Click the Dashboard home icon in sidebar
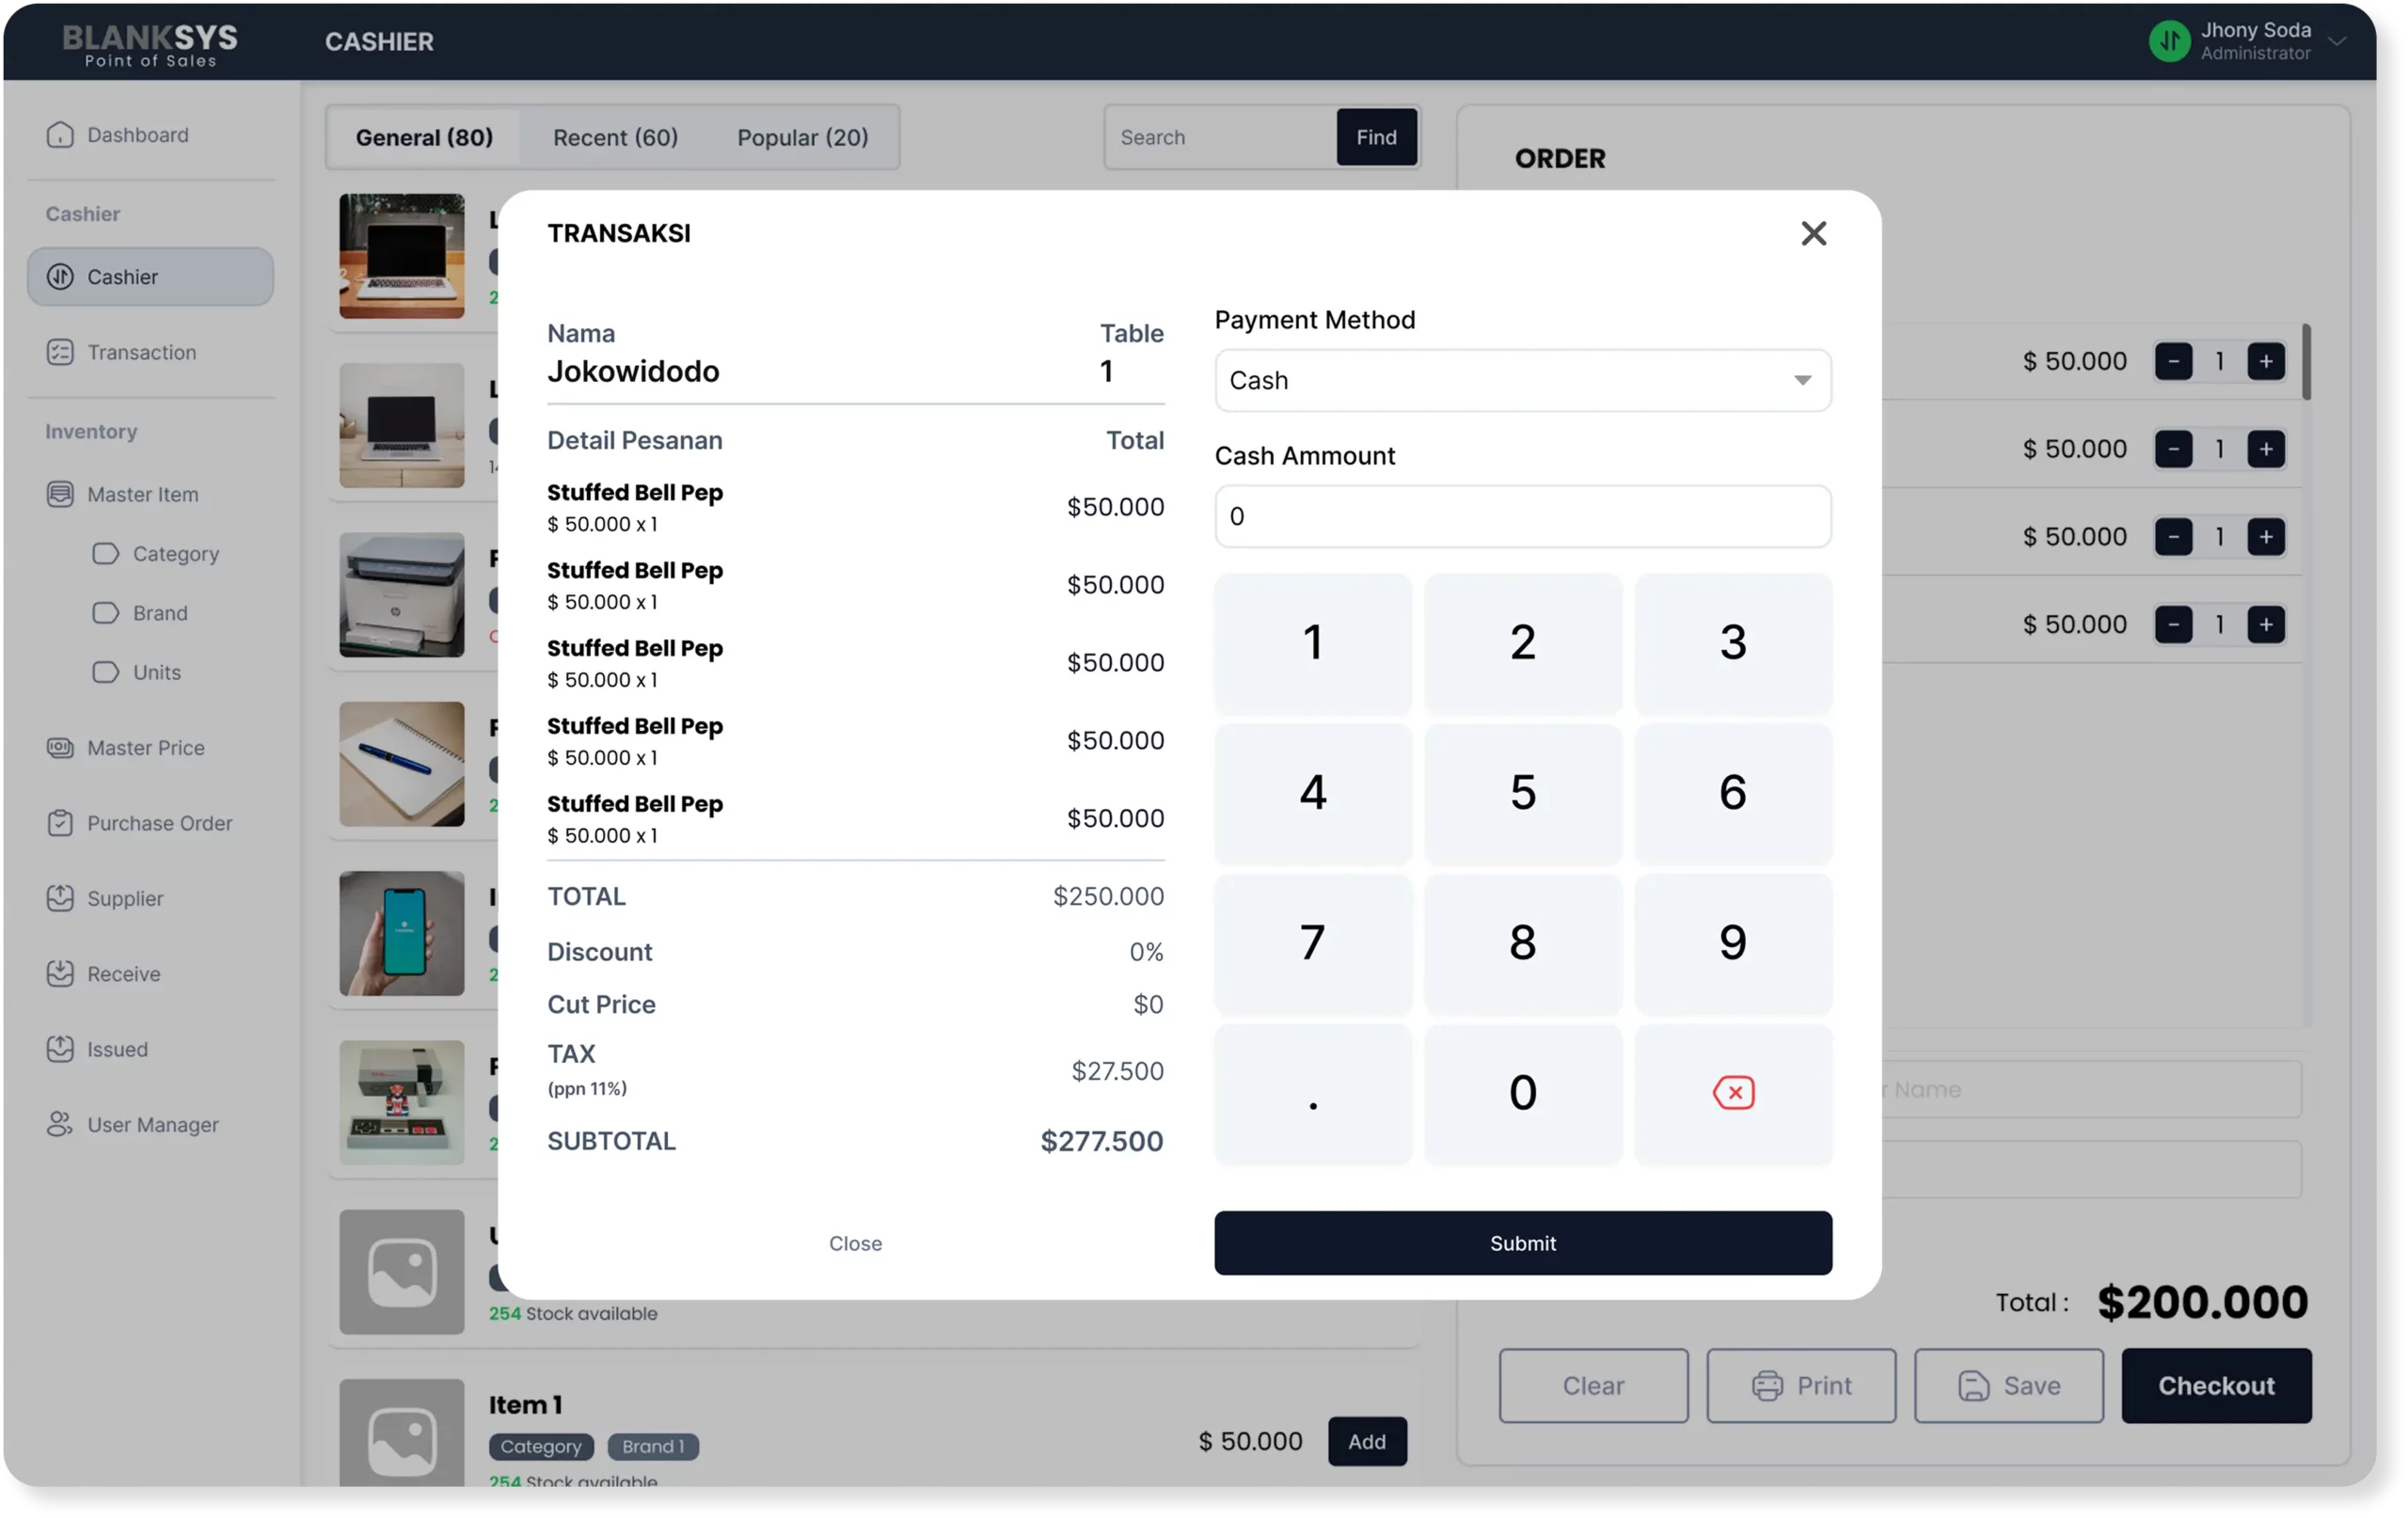2408x1518 pixels. click(x=60, y=135)
